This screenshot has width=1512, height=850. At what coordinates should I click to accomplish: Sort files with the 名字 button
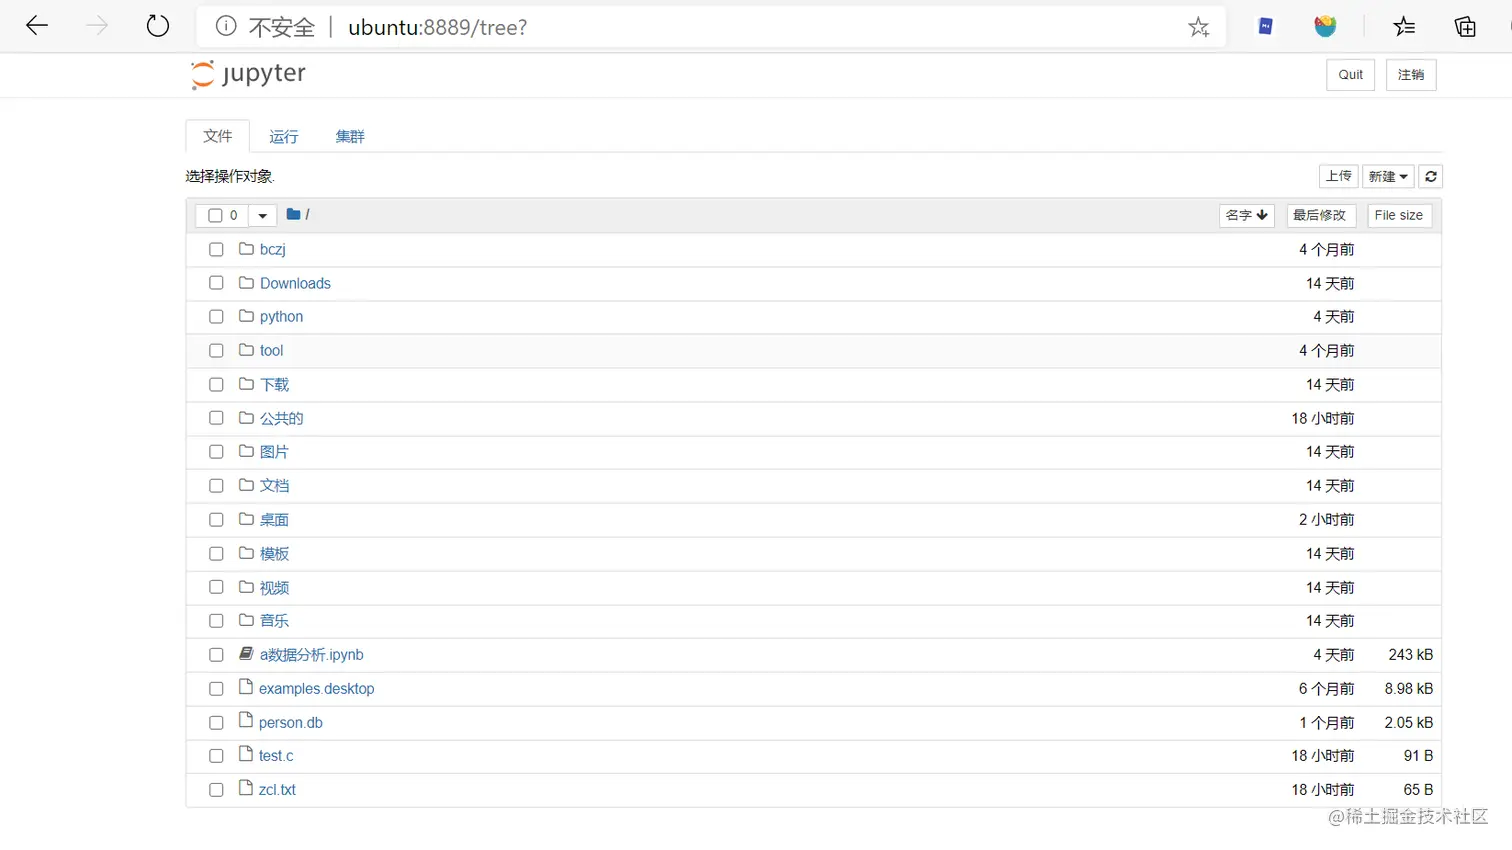pyautogui.click(x=1246, y=215)
